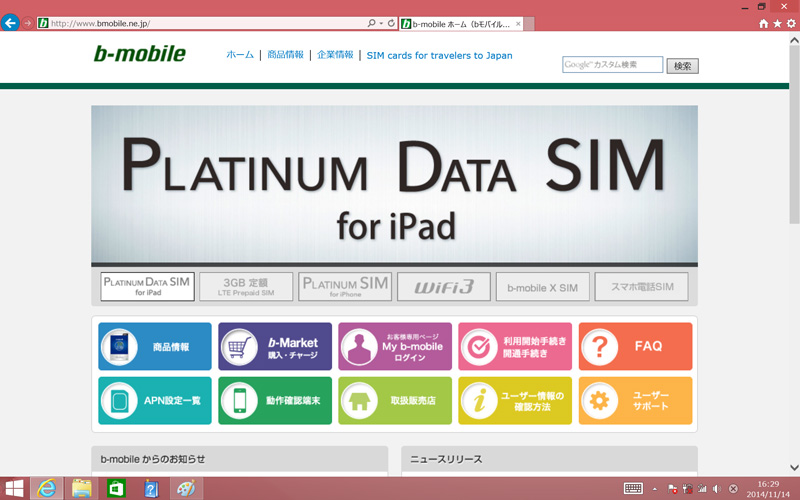Open the FAQ question mark tile
Screen dimensions: 800x500
(635, 346)
